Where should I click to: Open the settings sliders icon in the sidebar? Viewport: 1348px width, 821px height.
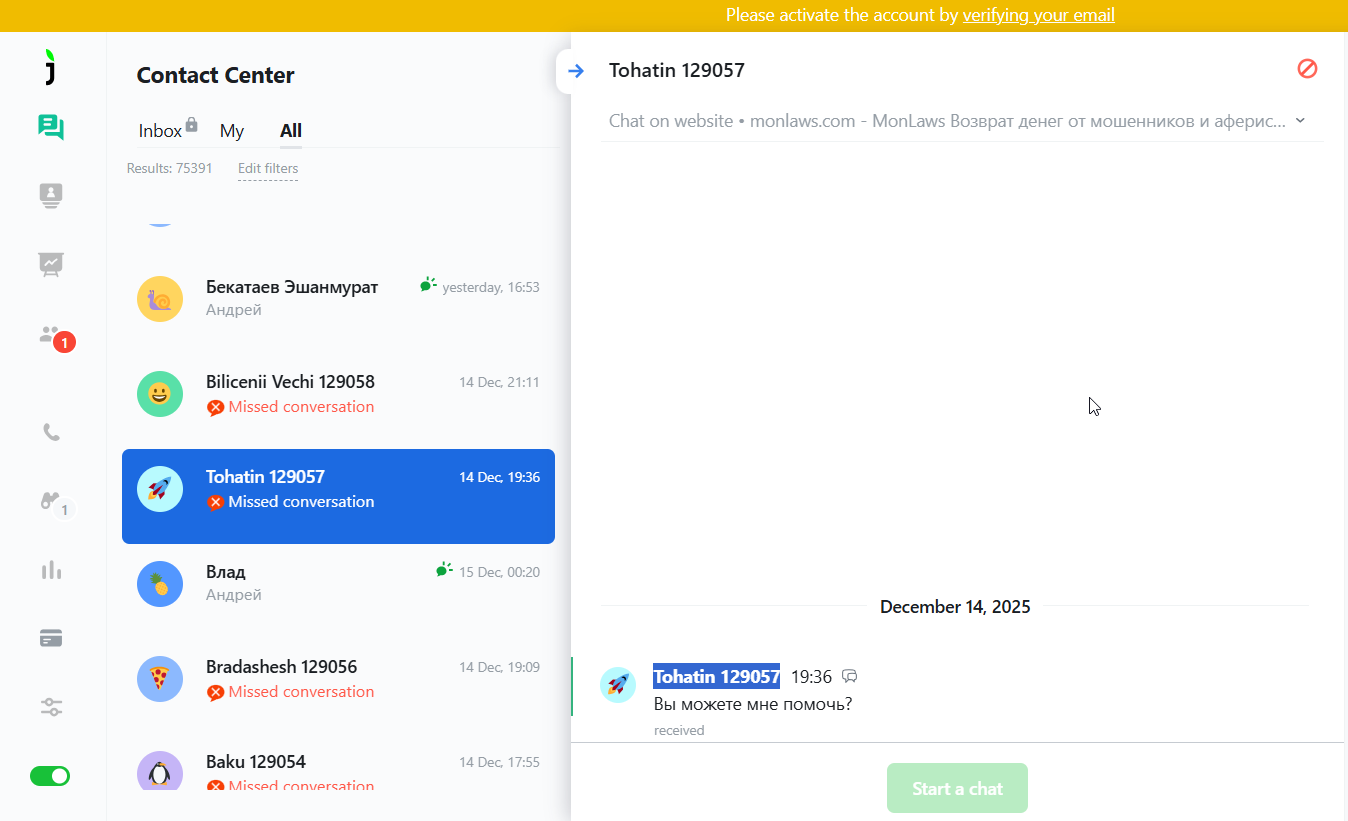pyautogui.click(x=51, y=707)
